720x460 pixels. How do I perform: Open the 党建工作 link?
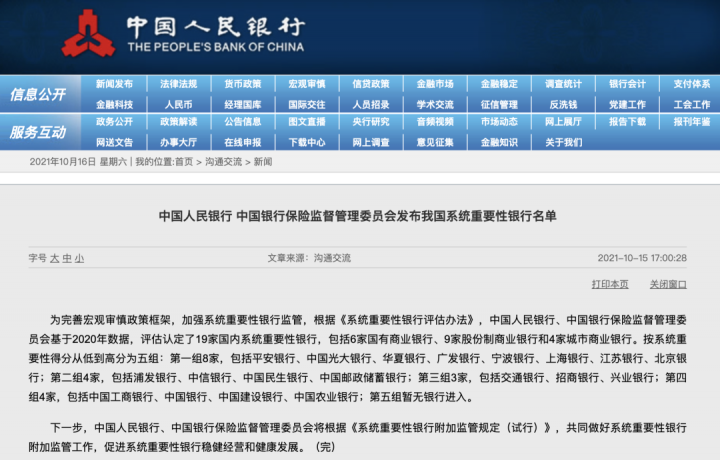[x=627, y=105]
